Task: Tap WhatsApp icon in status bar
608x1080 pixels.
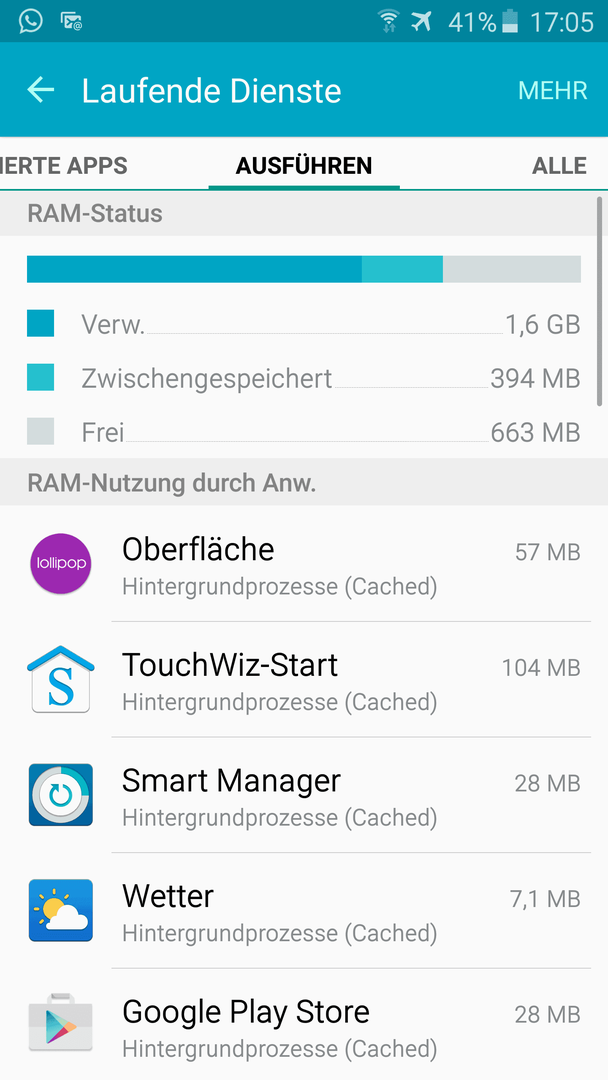Action: 30,21
